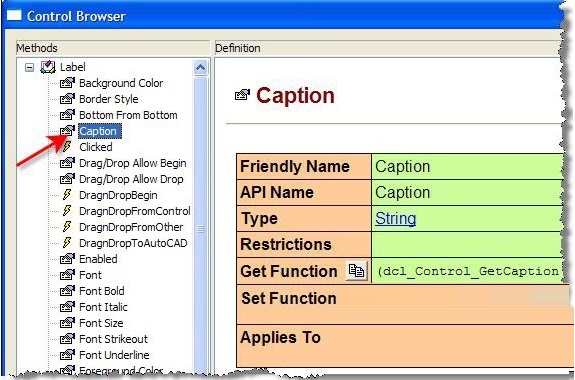Select Drag/Drop Allow Begin row
The width and height of the screenshot is (575, 380).
coord(132,163)
